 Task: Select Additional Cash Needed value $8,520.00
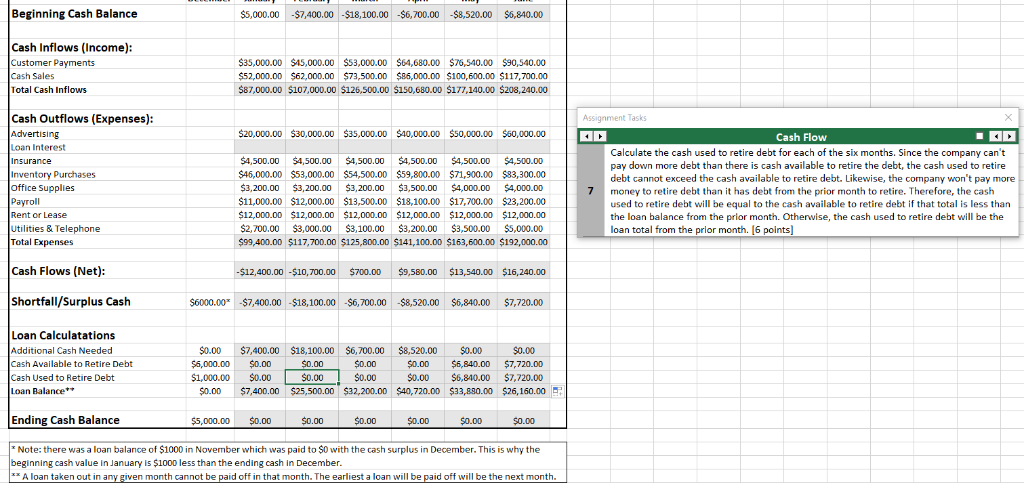(419, 351)
